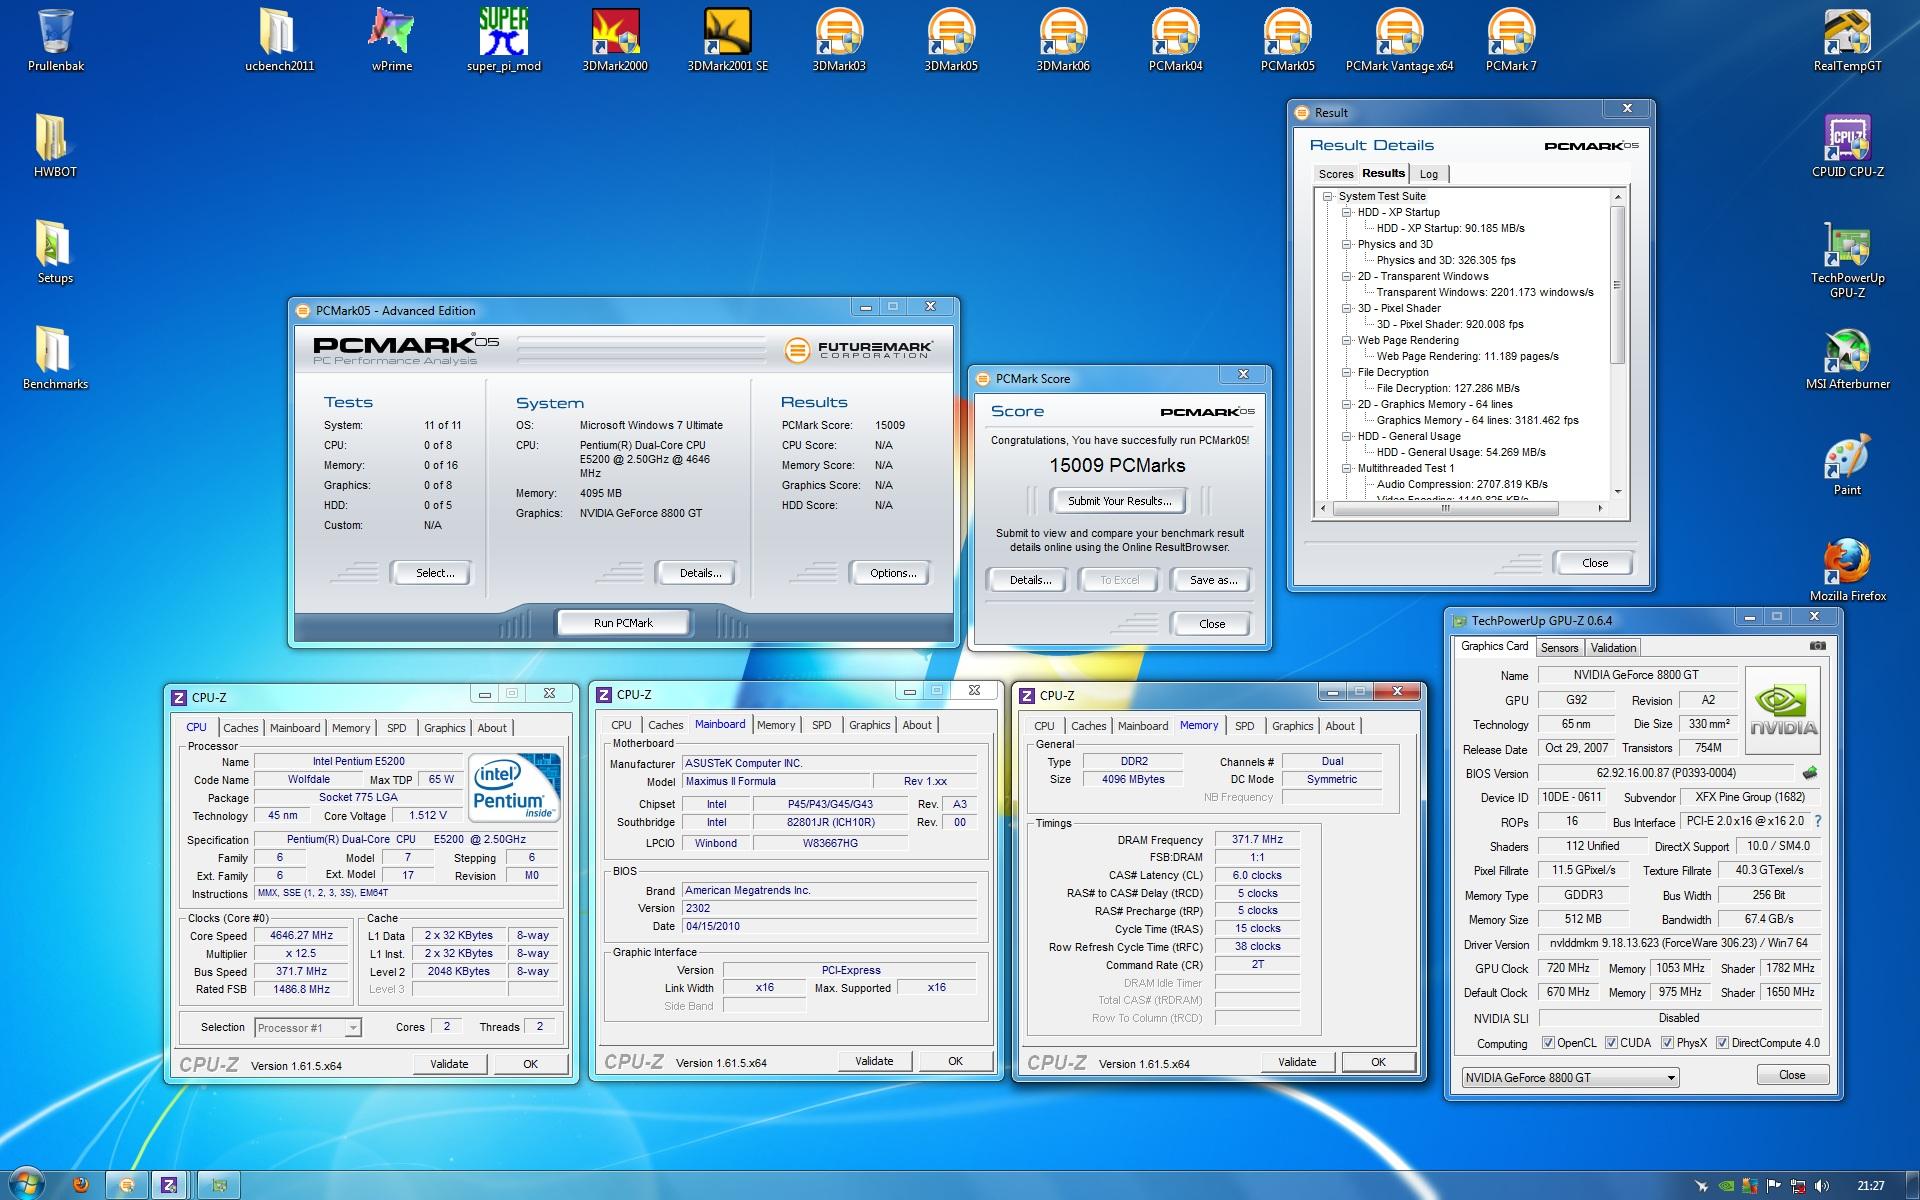The image size is (1920, 1200).
Task: Click the CPU-Z taskbar button
Action: tap(169, 1185)
